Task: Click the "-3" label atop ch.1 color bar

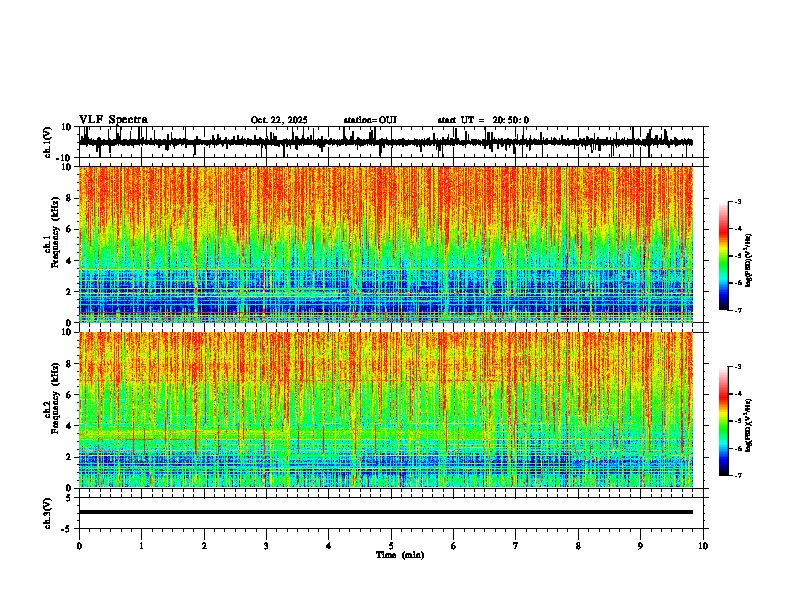Action: coord(737,201)
